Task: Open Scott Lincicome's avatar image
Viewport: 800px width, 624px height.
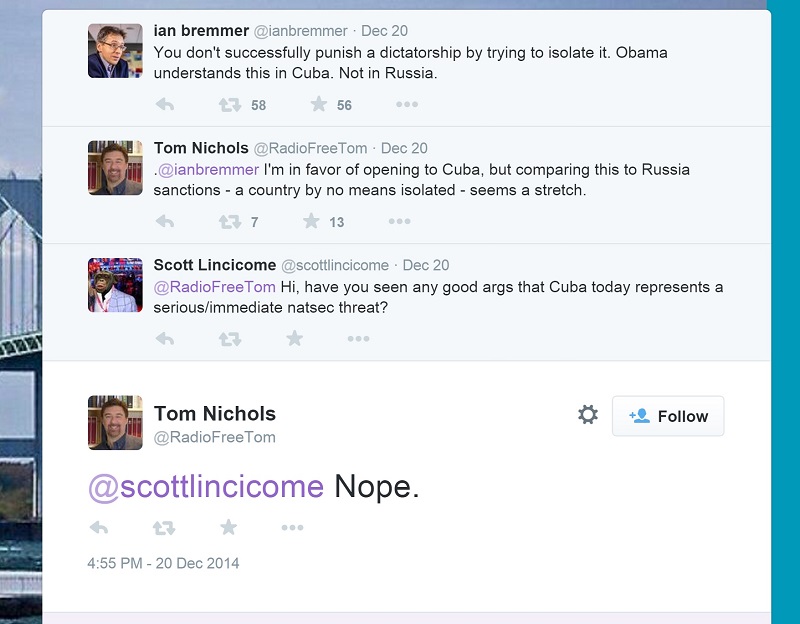Action: pos(115,285)
